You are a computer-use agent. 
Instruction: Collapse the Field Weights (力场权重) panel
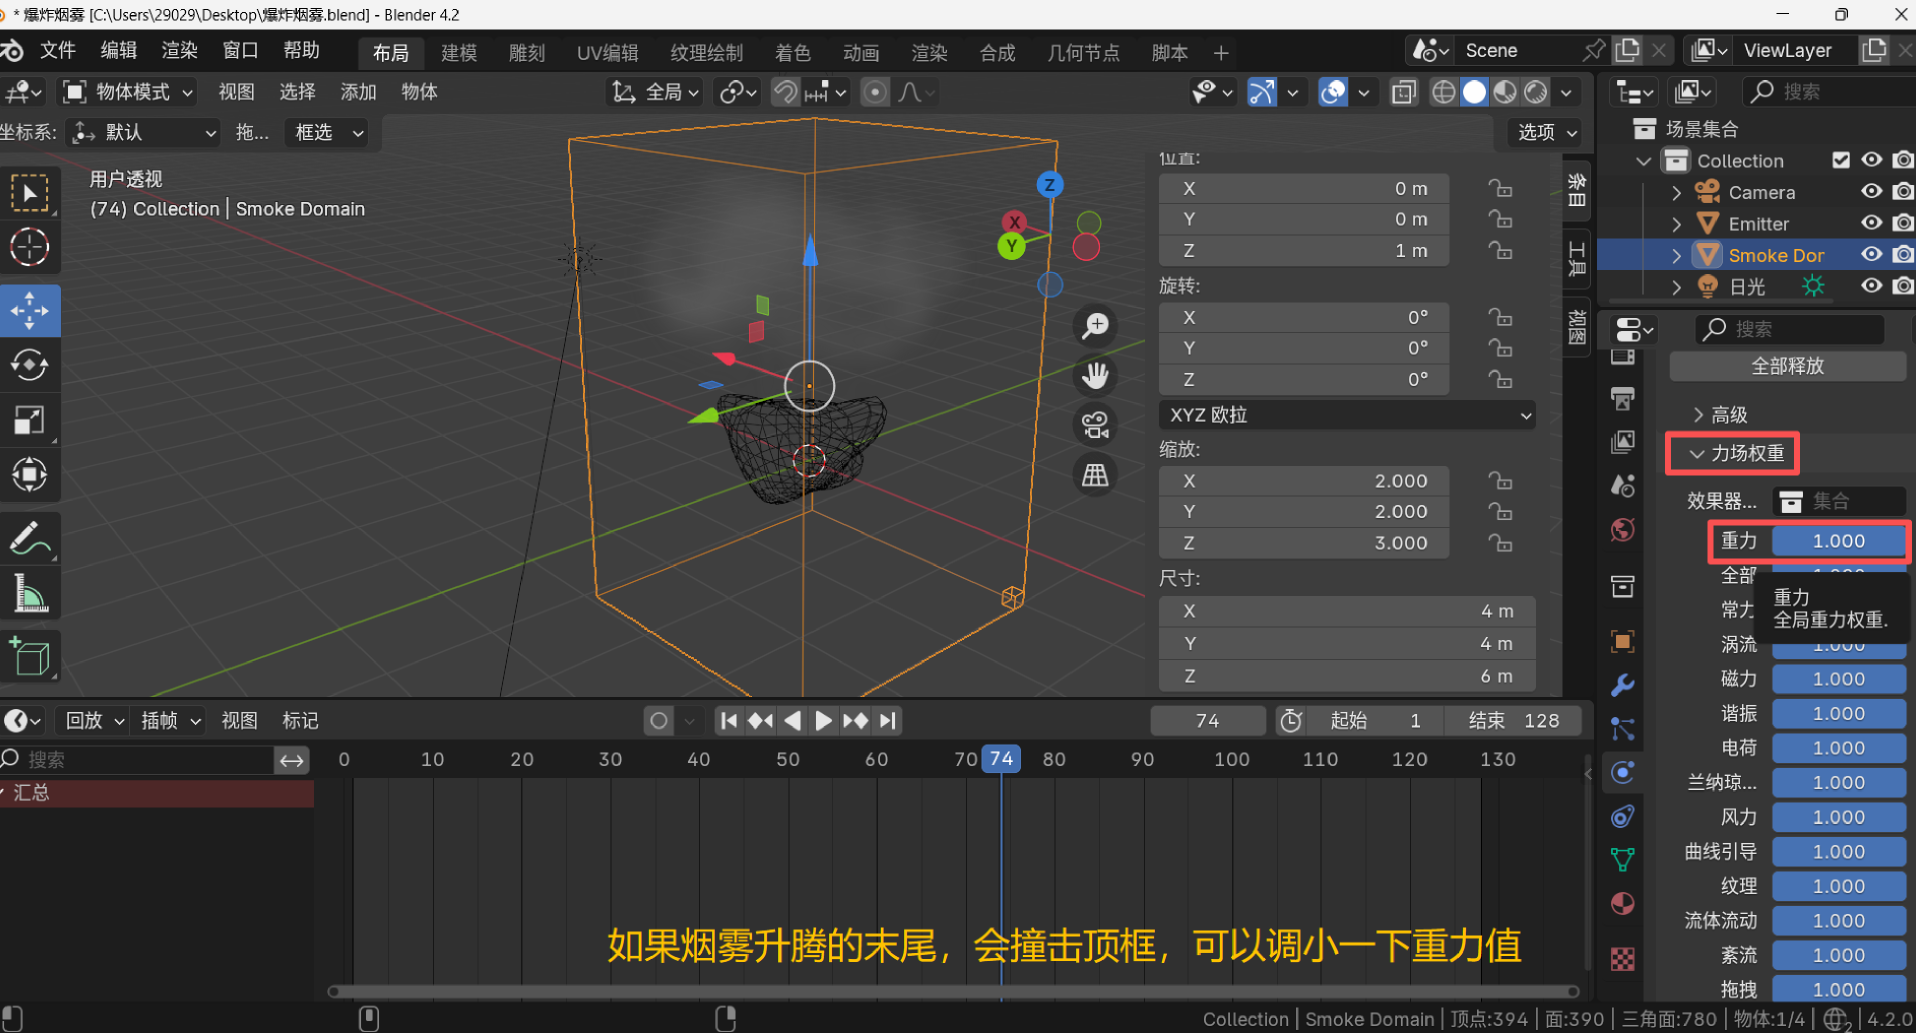tap(1736, 453)
